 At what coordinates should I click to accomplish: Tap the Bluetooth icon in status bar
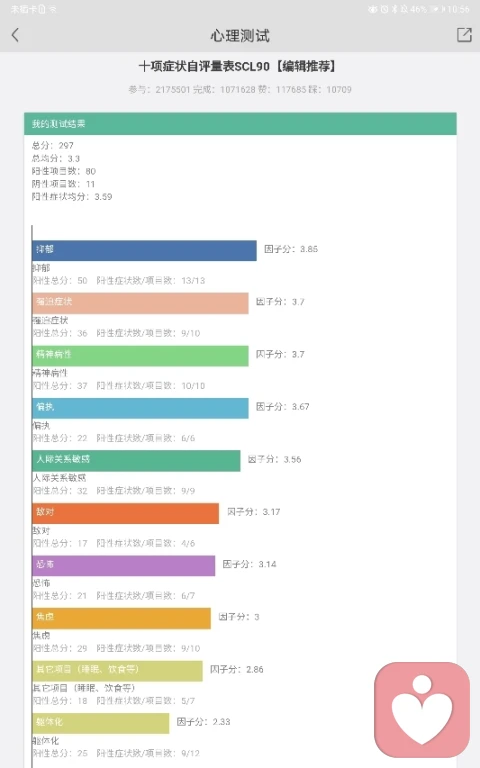(394, 9)
